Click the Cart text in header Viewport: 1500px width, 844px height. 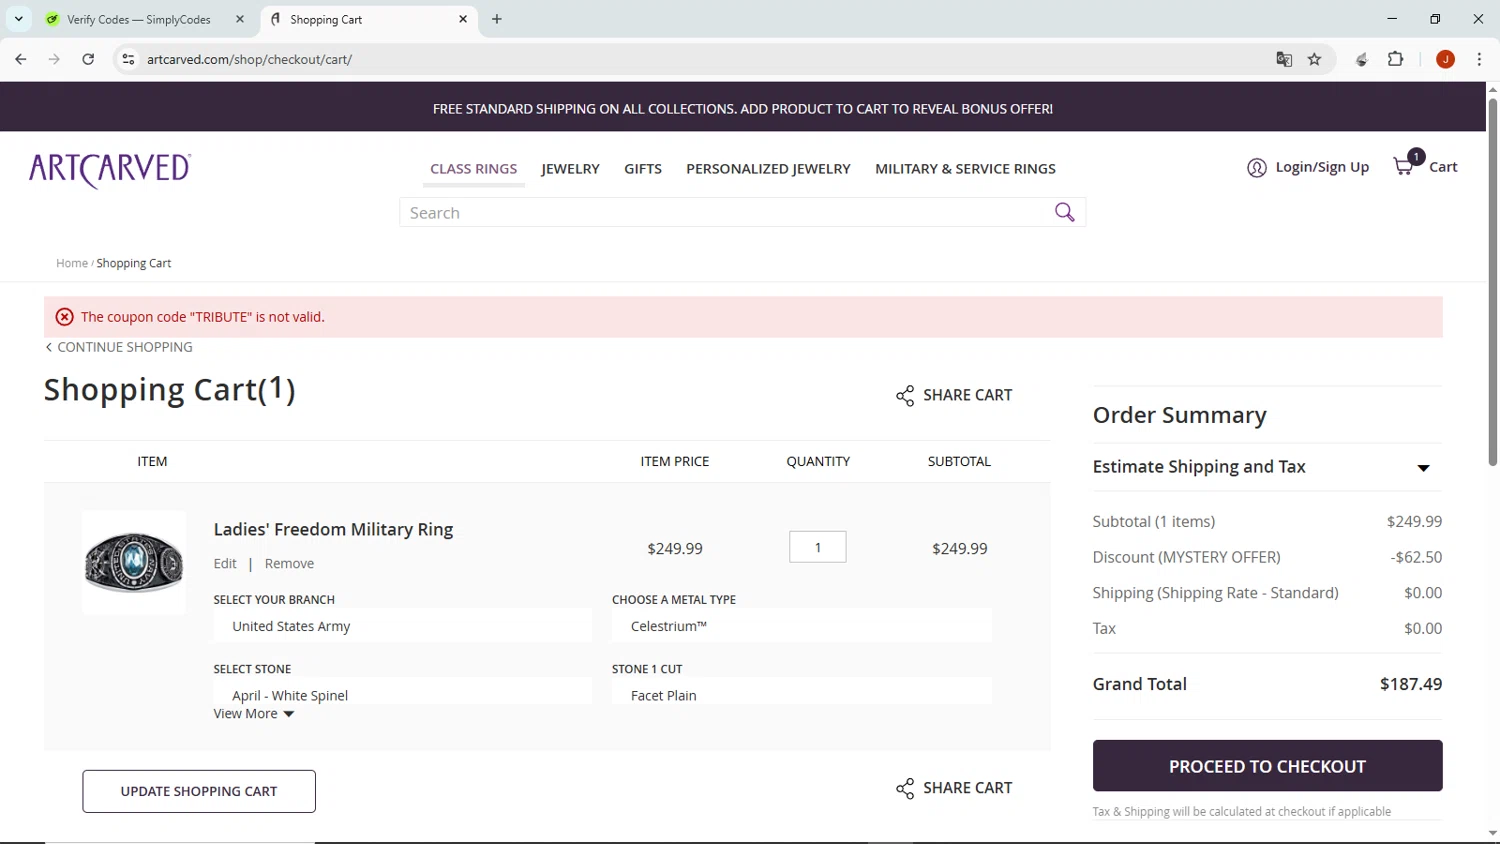[x=1443, y=167]
